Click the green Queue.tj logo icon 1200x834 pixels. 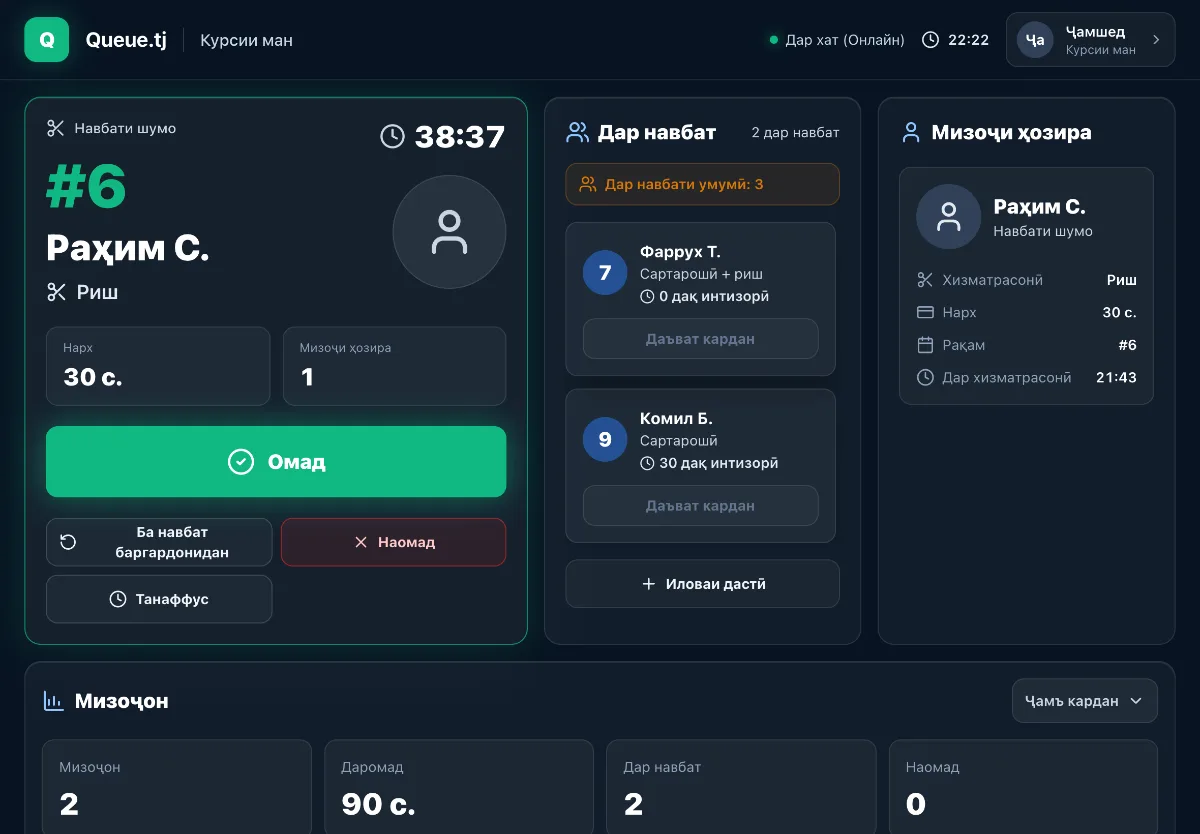click(x=47, y=40)
